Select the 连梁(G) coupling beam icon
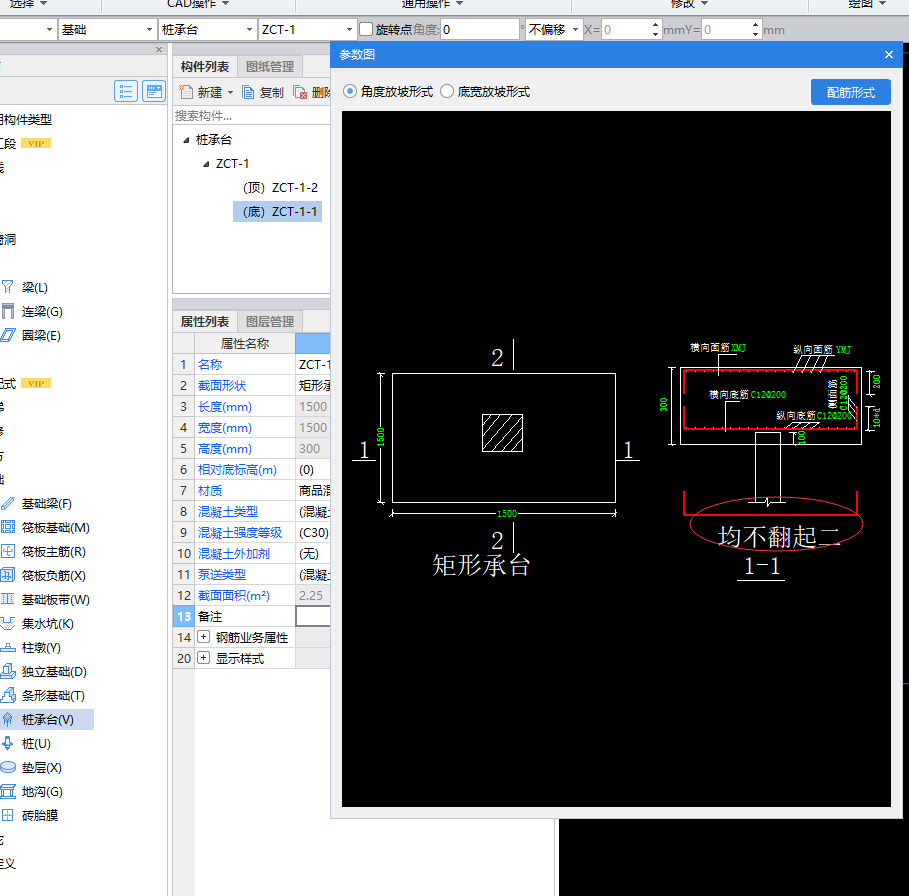The height and width of the screenshot is (896, 909). tap(8, 311)
